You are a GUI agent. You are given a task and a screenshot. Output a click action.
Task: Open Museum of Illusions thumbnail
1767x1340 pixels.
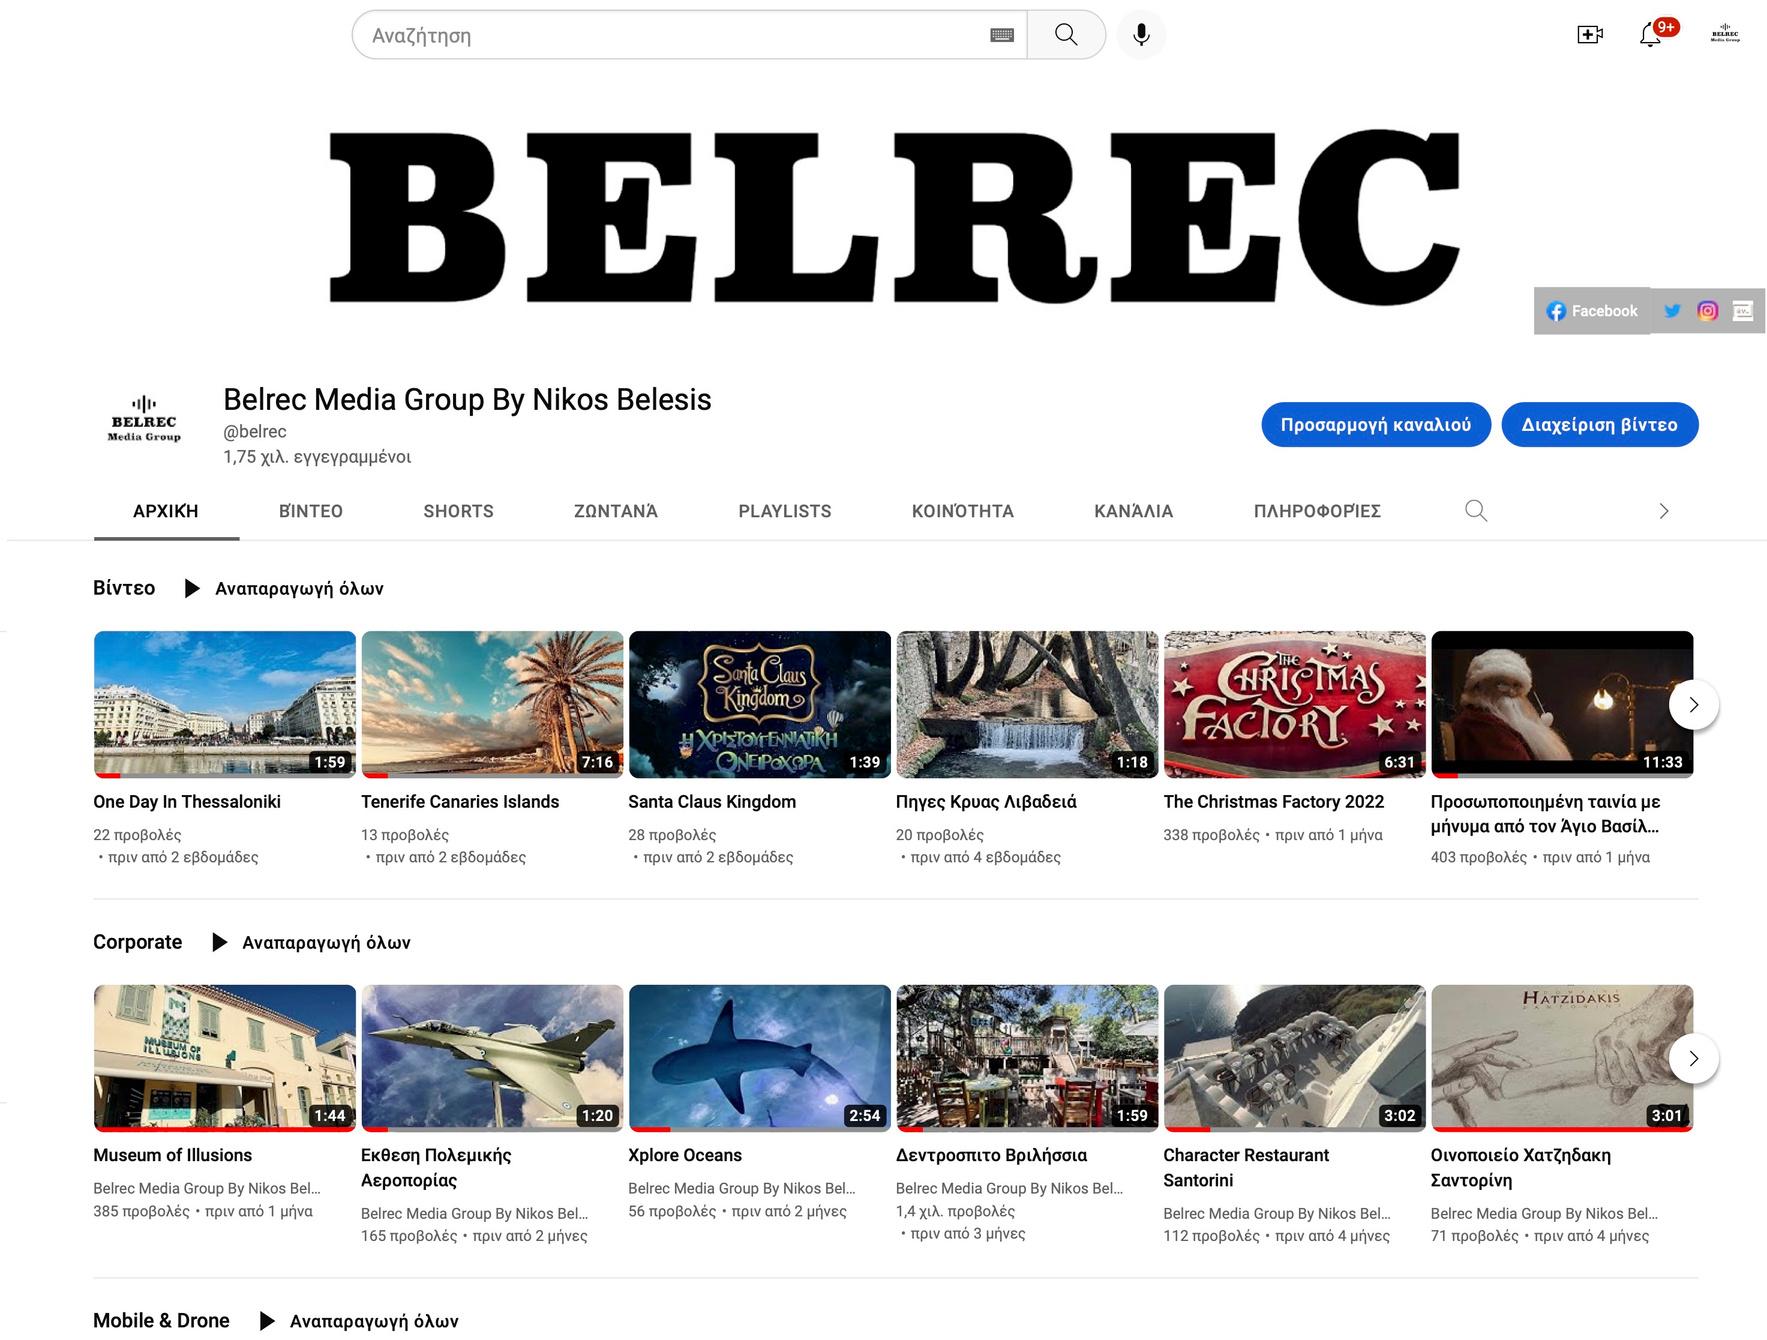click(225, 1058)
